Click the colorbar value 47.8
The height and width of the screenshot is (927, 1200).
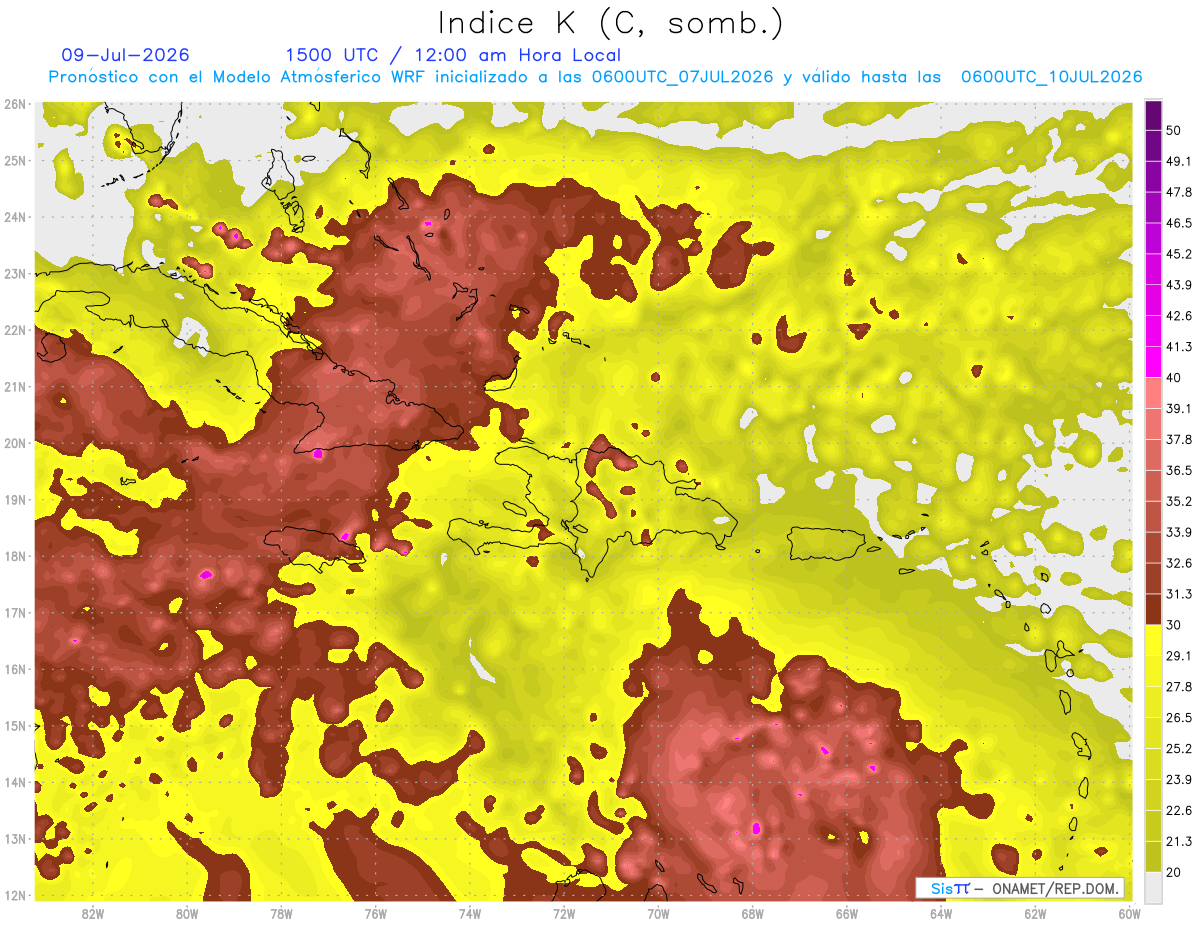[x=1179, y=192]
